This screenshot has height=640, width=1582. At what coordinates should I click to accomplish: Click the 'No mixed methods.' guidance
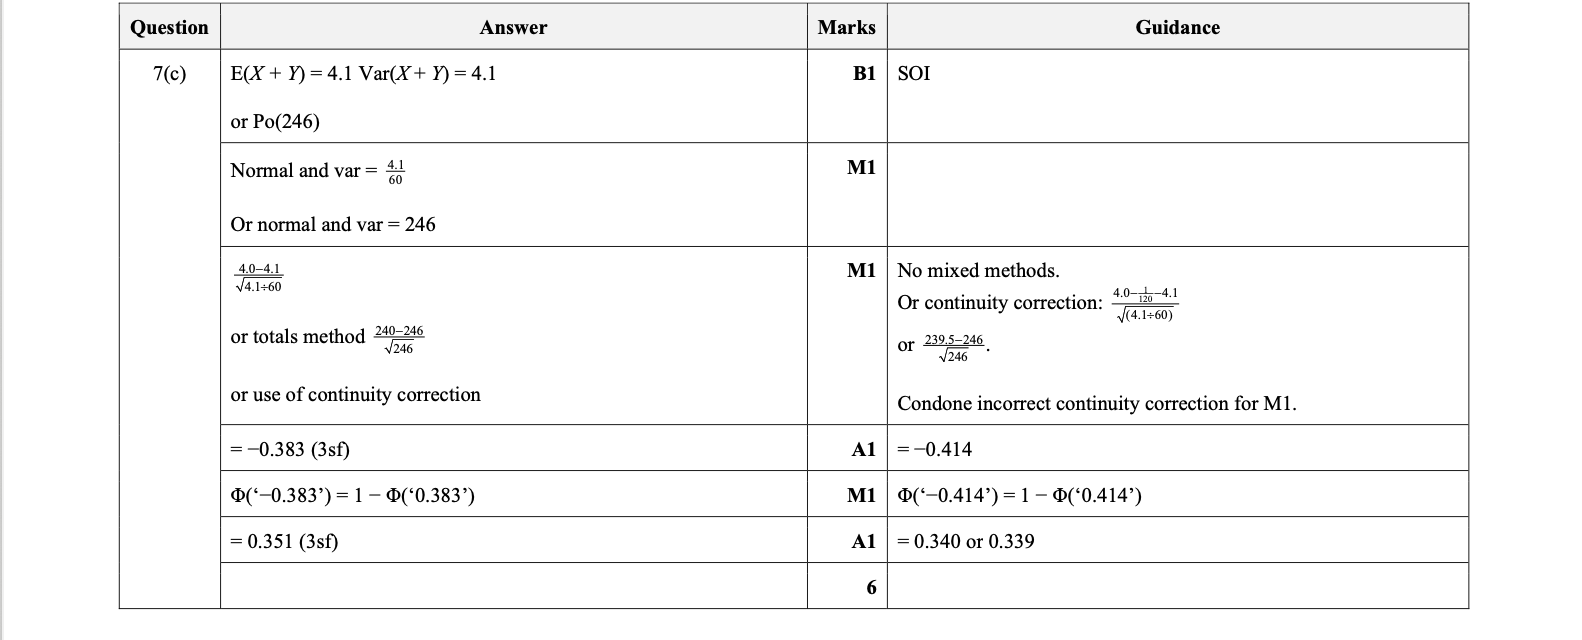[x=978, y=270]
